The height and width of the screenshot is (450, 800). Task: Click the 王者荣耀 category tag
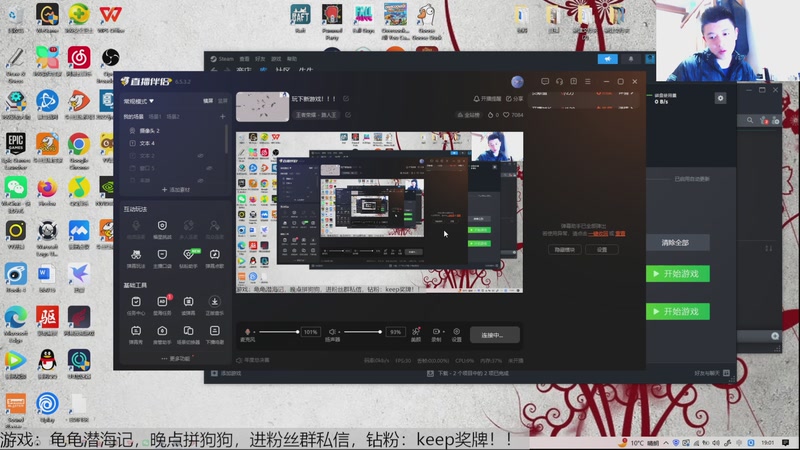click(317, 115)
